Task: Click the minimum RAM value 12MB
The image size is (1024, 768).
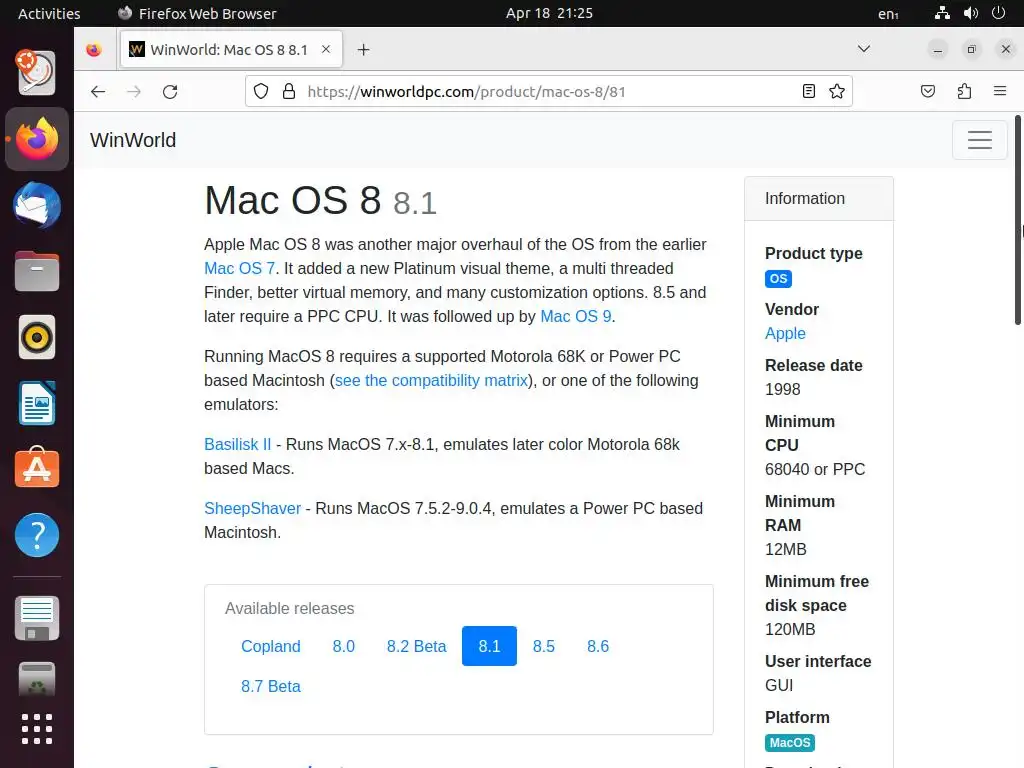Action: (786, 549)
